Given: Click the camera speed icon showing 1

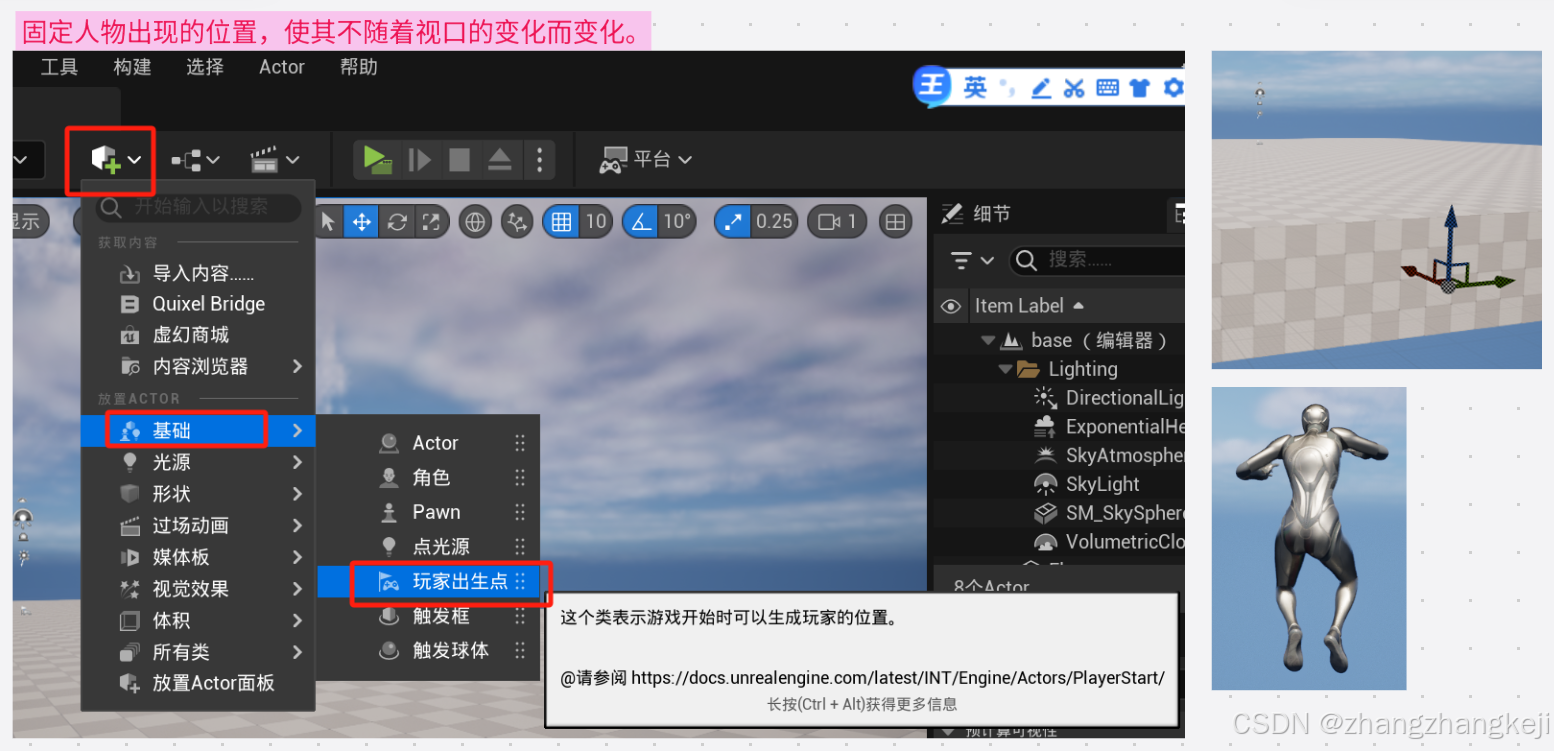Looking at the screenshot, I should [836, 221].
